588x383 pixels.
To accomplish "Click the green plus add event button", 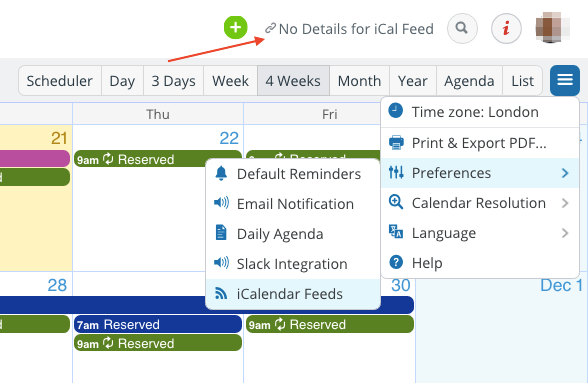I will coord(236,27).
